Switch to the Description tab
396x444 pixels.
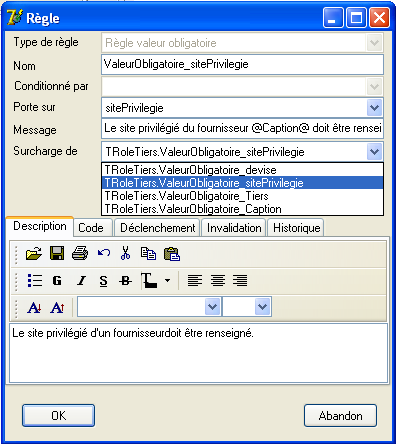click(40, 226)
